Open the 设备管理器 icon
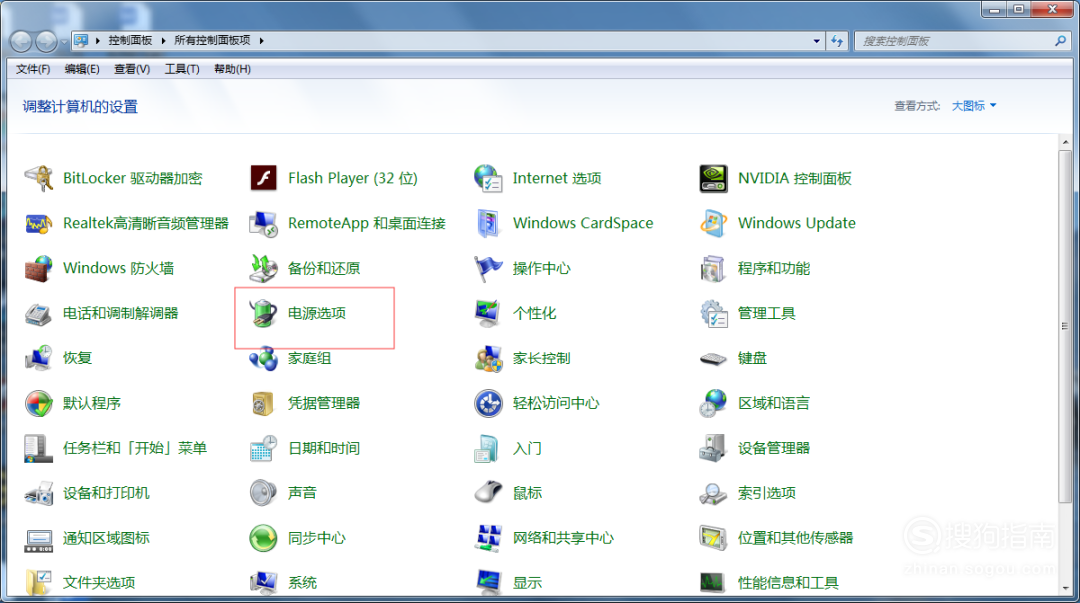The width and height of the screenshot is (1080, 603). tap(713, 448)
